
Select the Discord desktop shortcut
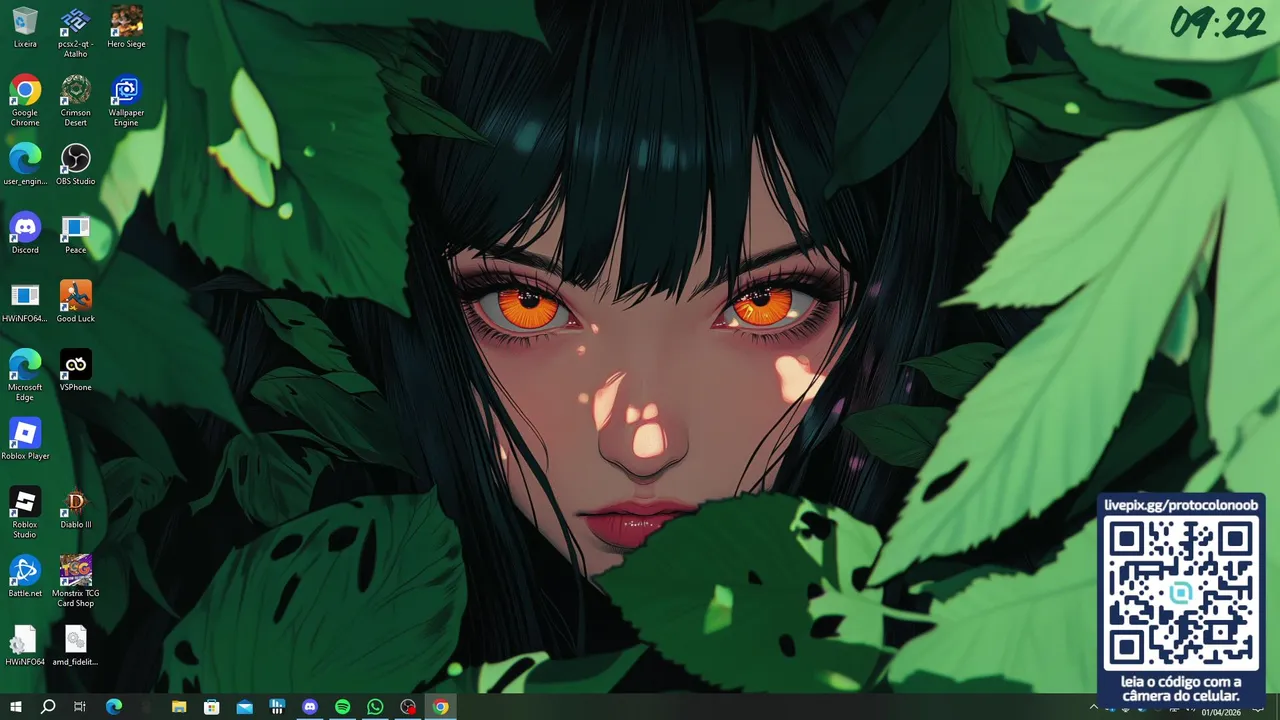coord(25,234)
